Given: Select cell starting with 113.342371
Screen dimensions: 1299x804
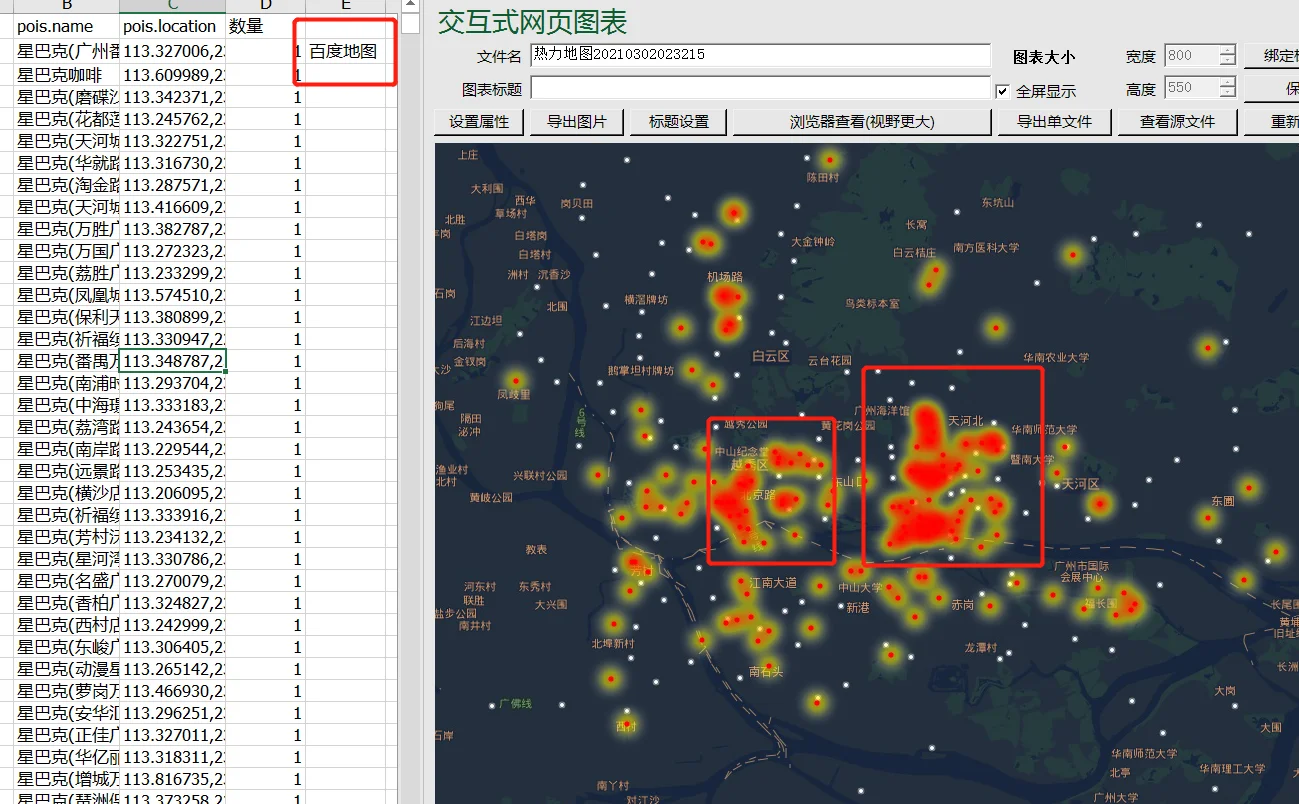Looking at the screenshot, I should 172,97.
